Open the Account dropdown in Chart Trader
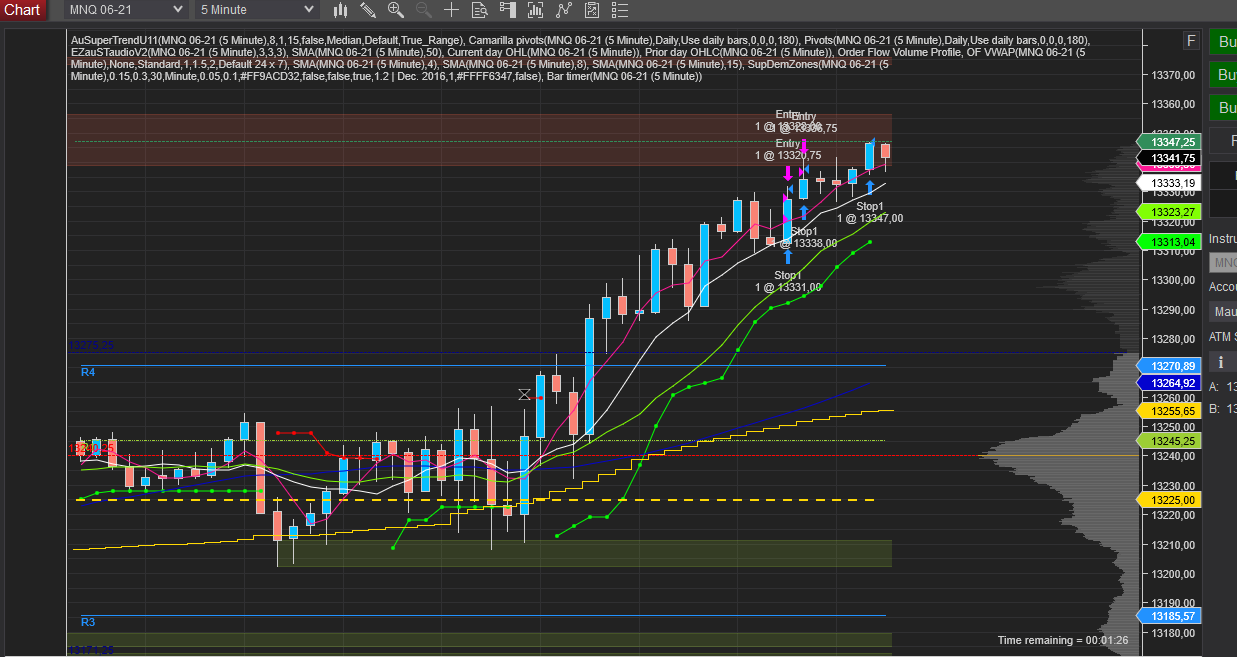This screenshot has width=1237, height=657. click(1222, 311)
